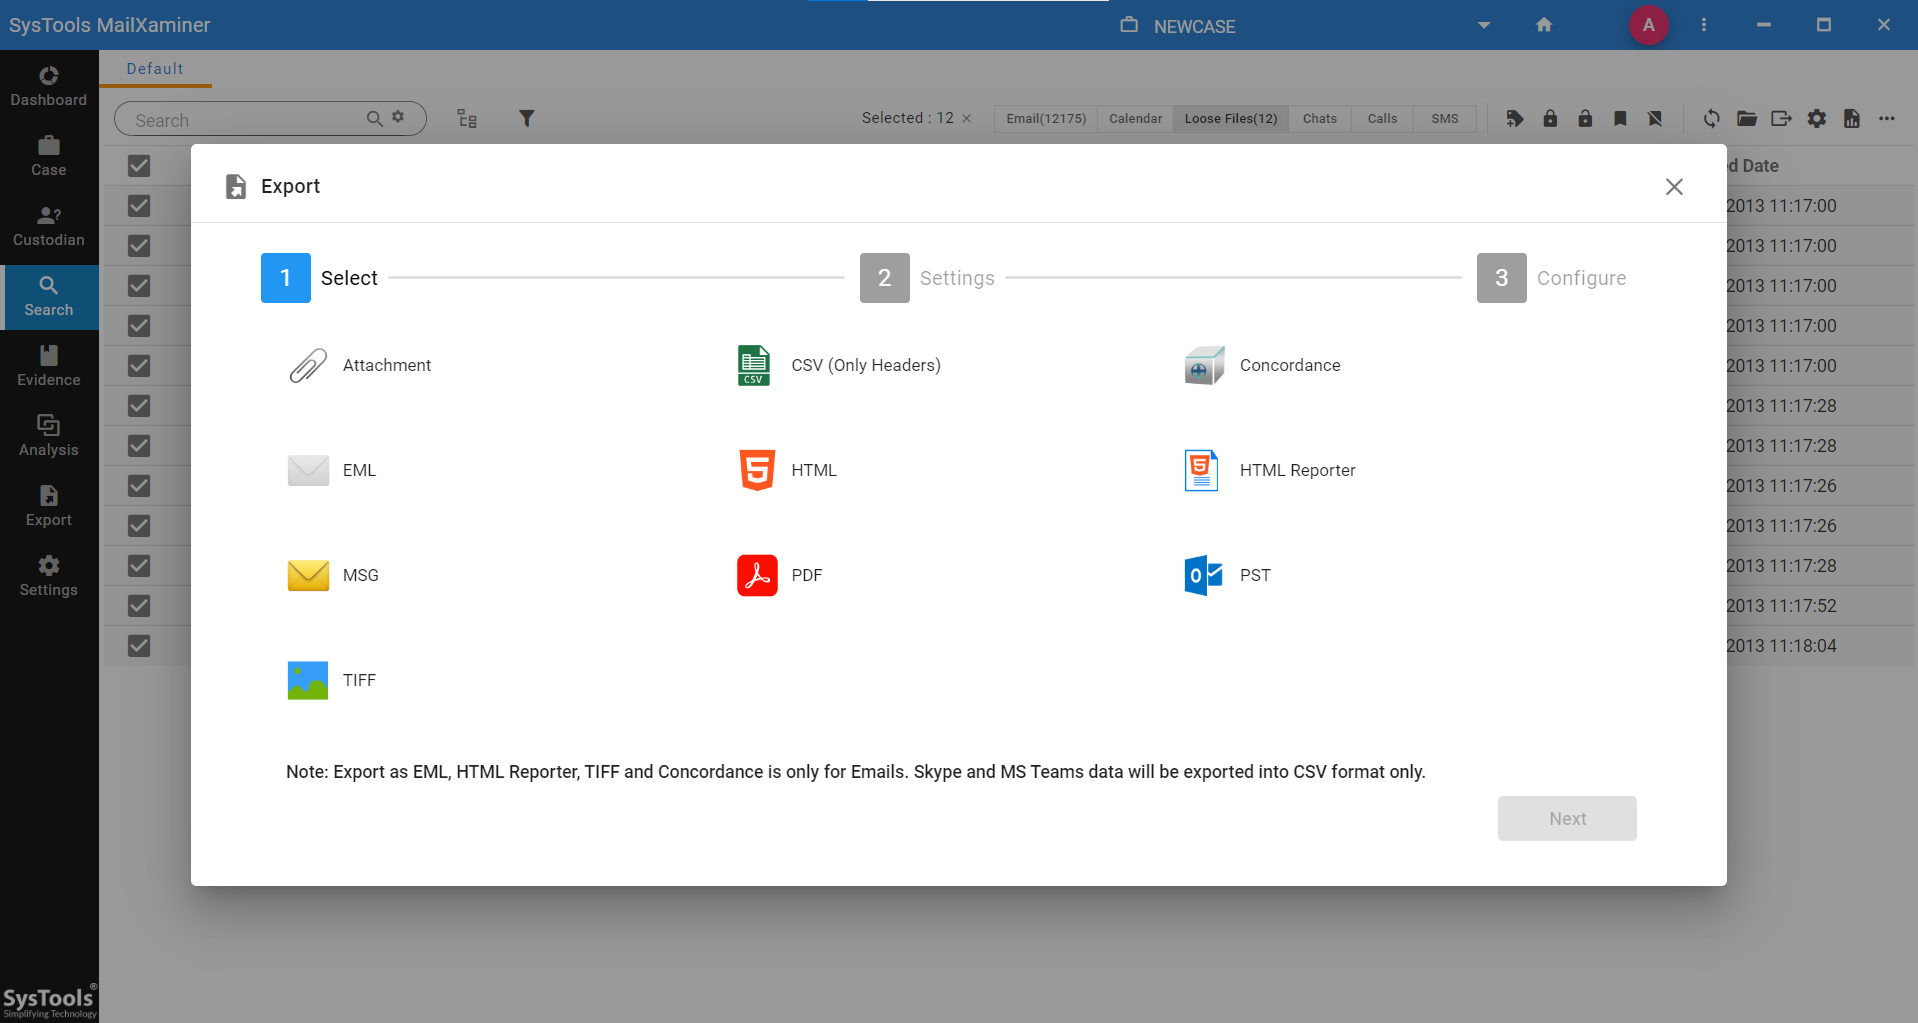Uncheck checkbox for row dated 11:17:52
This screenshot has width=1918, height=1023.
coord(139,606)
